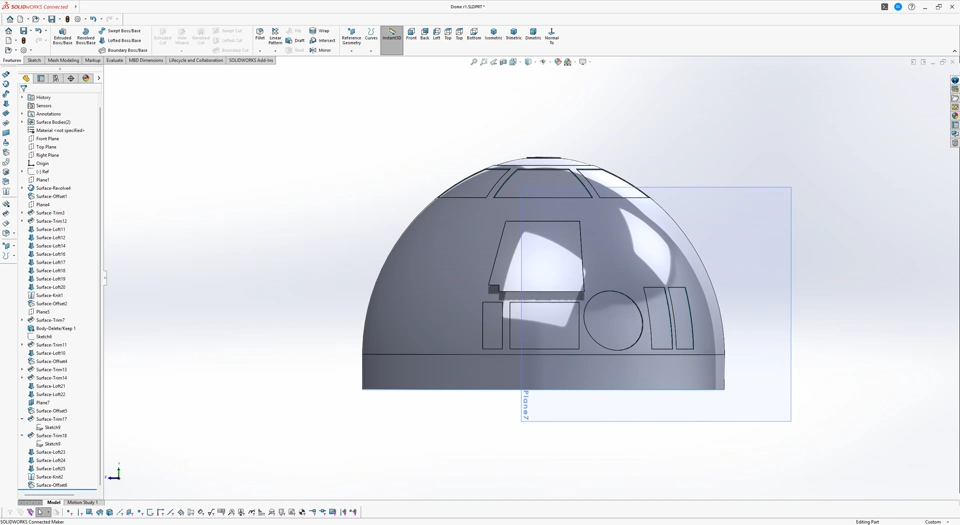The image size is (960, 525).
Task: Click the Home icon in top toolbar
Action: tap(10, 19)
